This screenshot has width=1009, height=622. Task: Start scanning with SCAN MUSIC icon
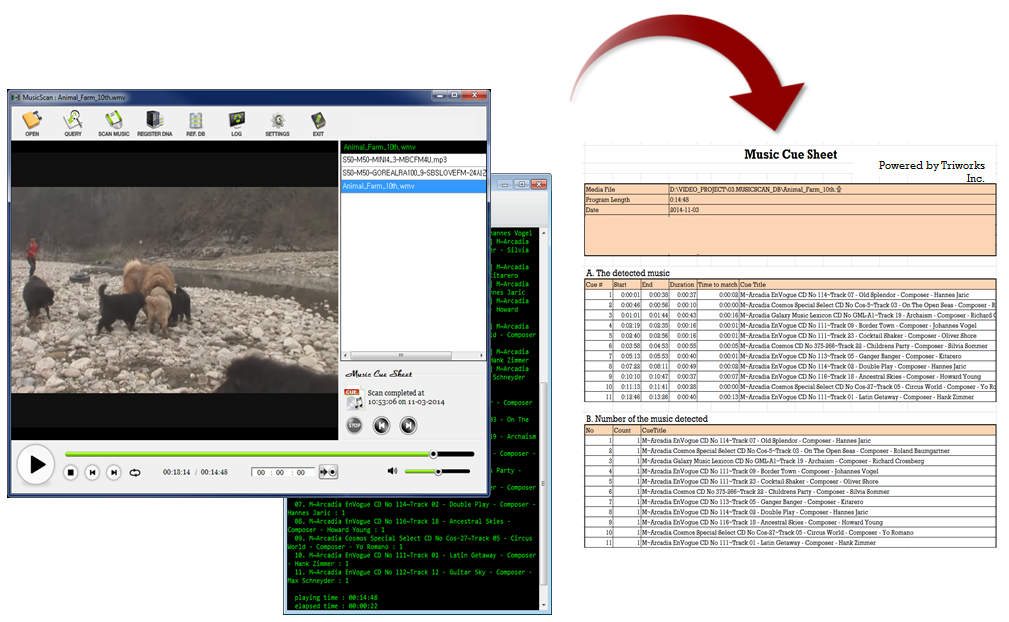pyautogui.click(x=114, y=121)
